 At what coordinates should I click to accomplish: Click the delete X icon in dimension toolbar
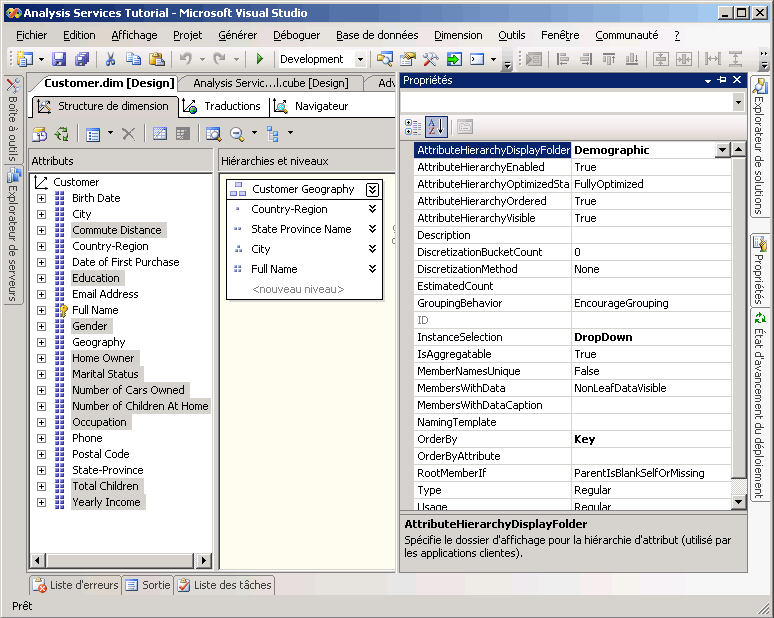click(128, 133)
